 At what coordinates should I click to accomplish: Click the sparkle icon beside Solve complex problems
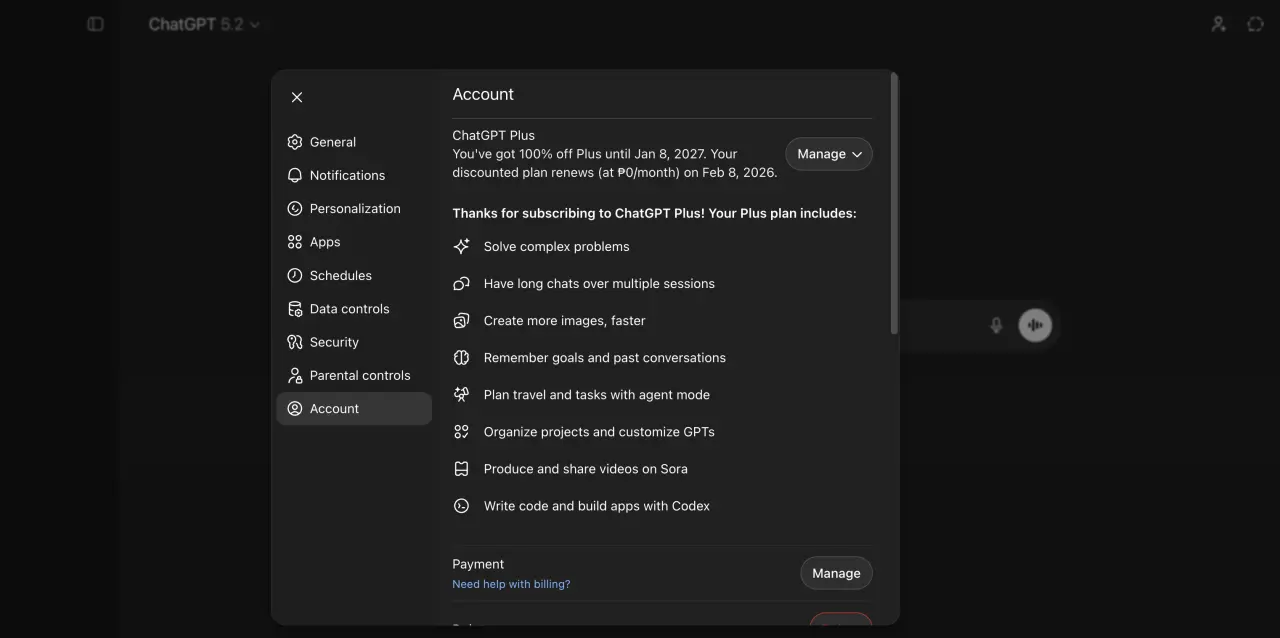click(461, 246)
